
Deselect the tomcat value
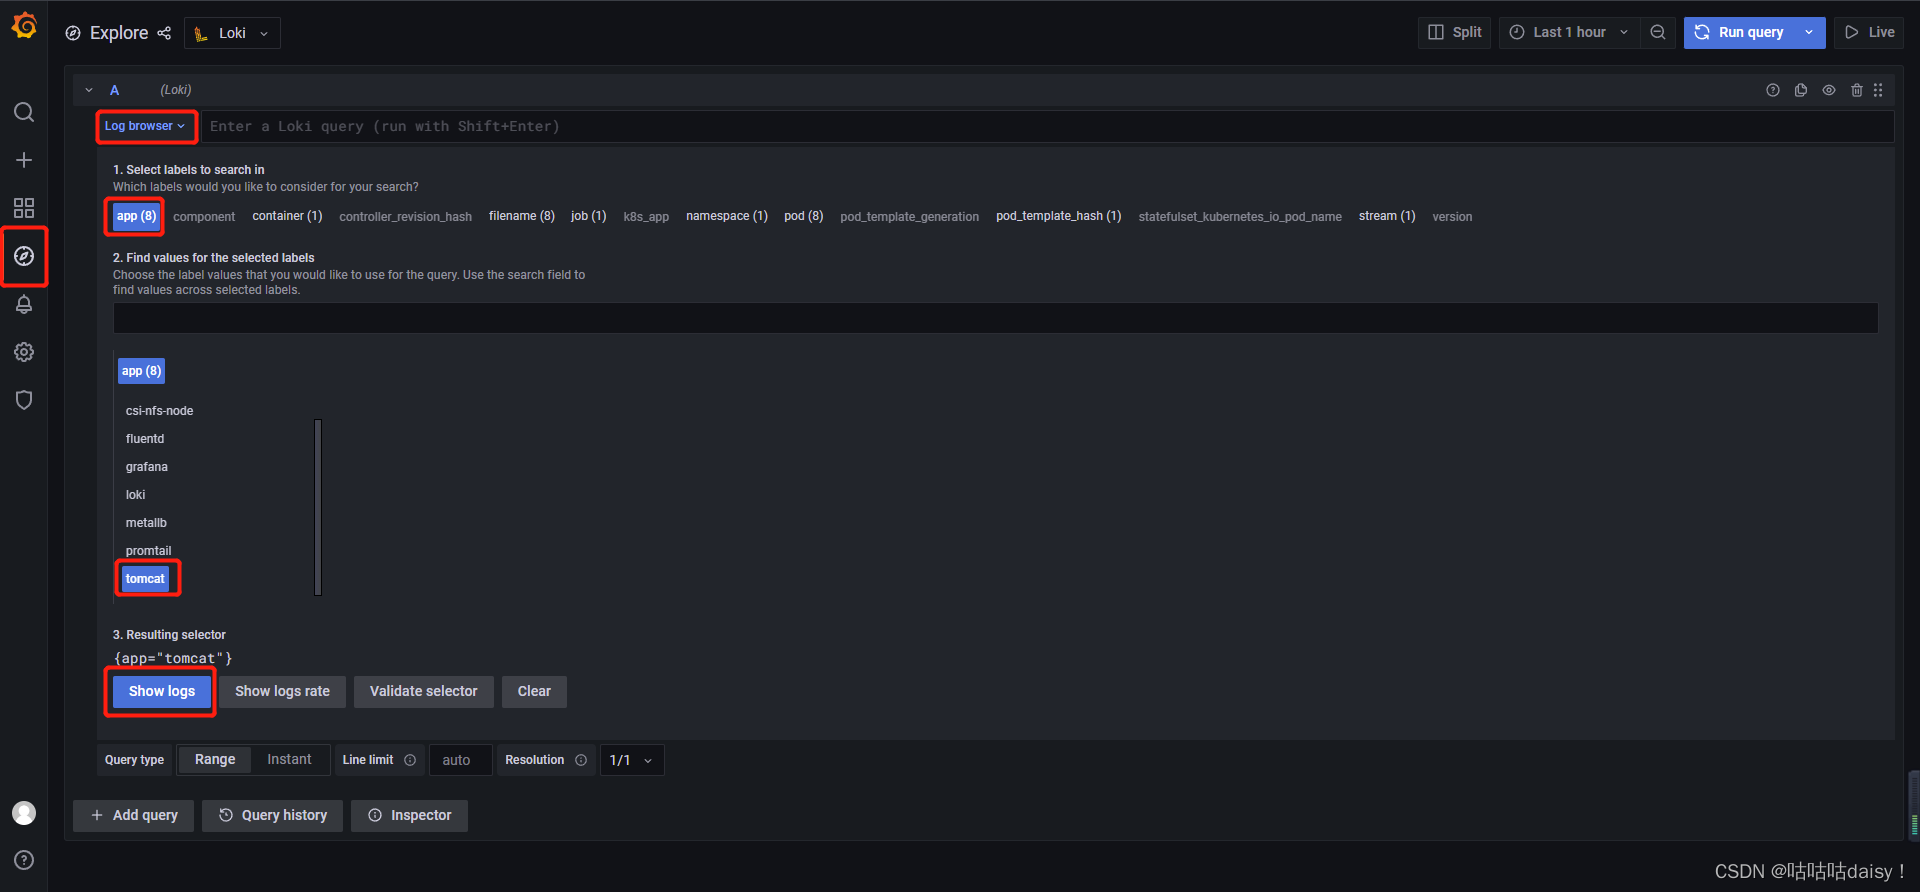145,579
